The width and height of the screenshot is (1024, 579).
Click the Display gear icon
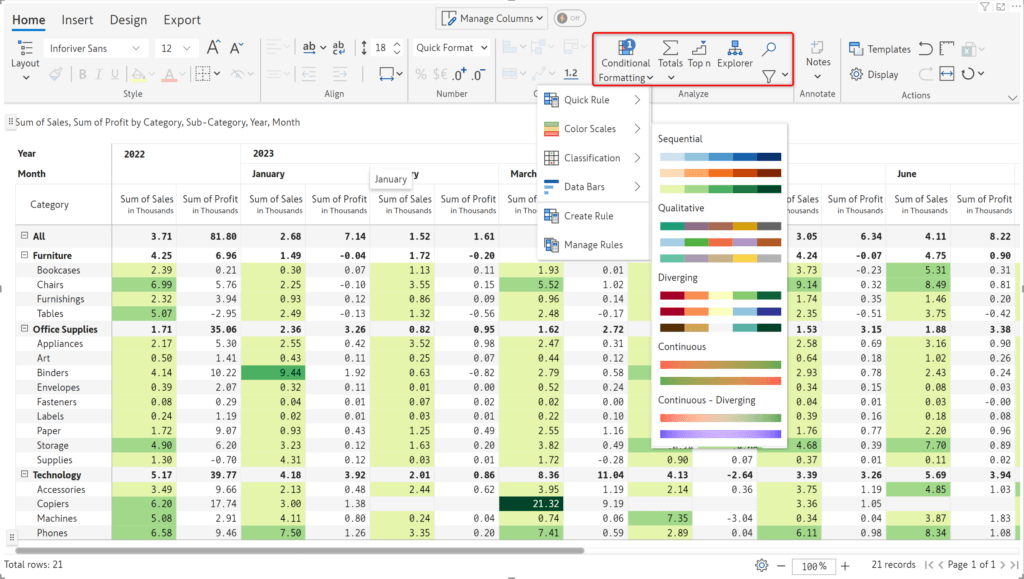pos(857,74)
